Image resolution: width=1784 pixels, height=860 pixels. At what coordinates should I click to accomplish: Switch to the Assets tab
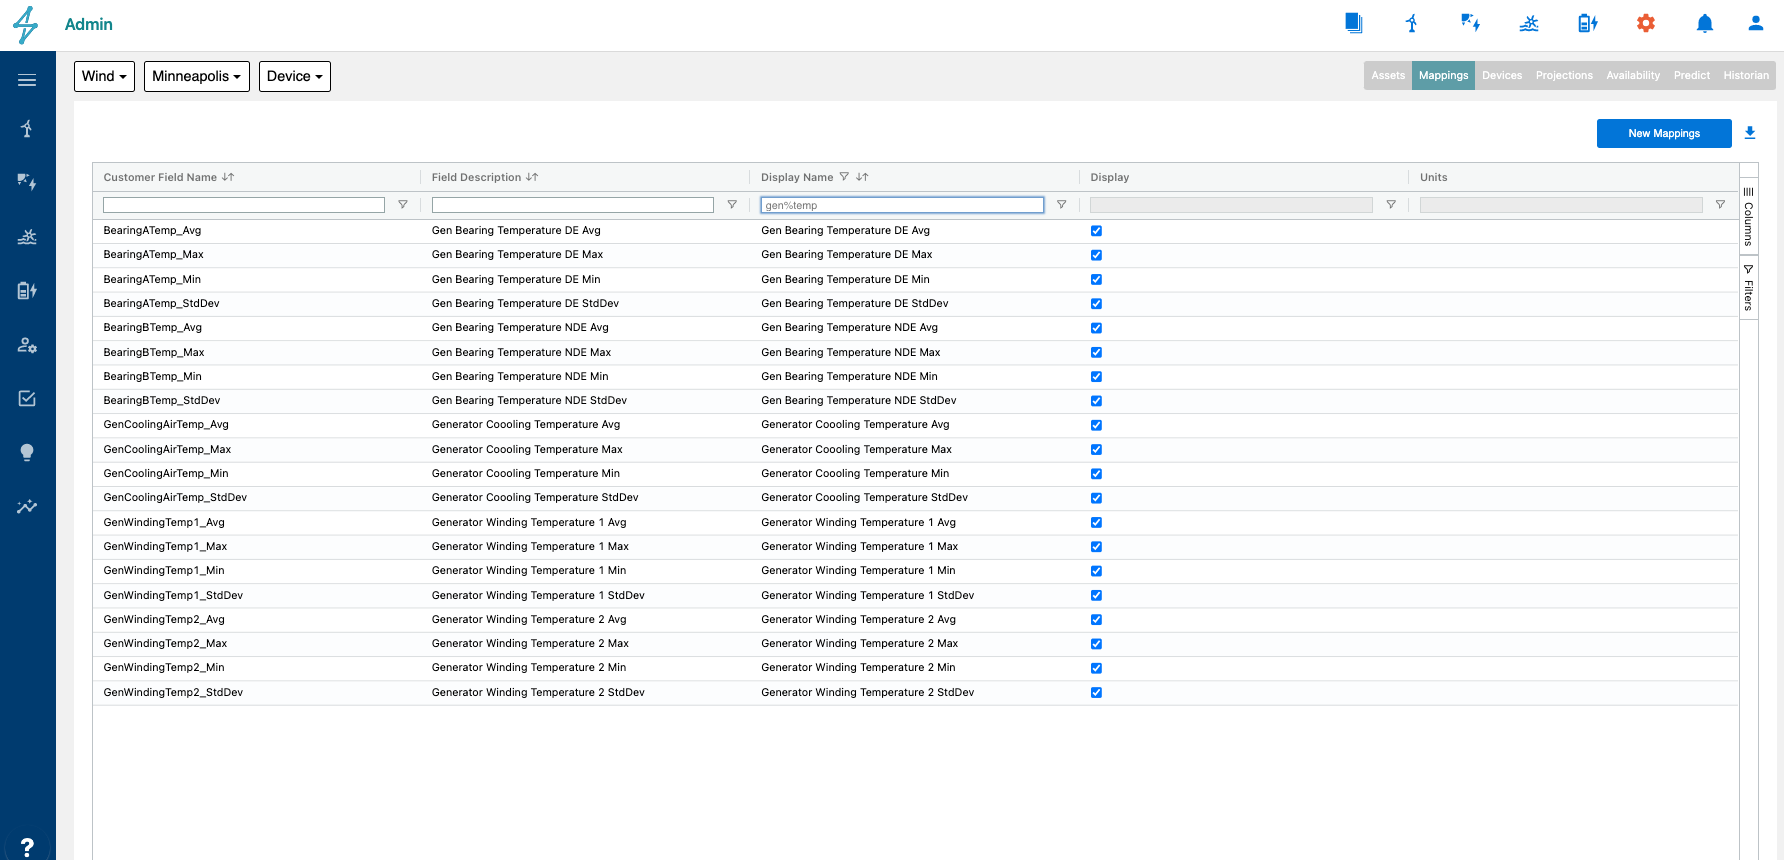[1388, 76]
